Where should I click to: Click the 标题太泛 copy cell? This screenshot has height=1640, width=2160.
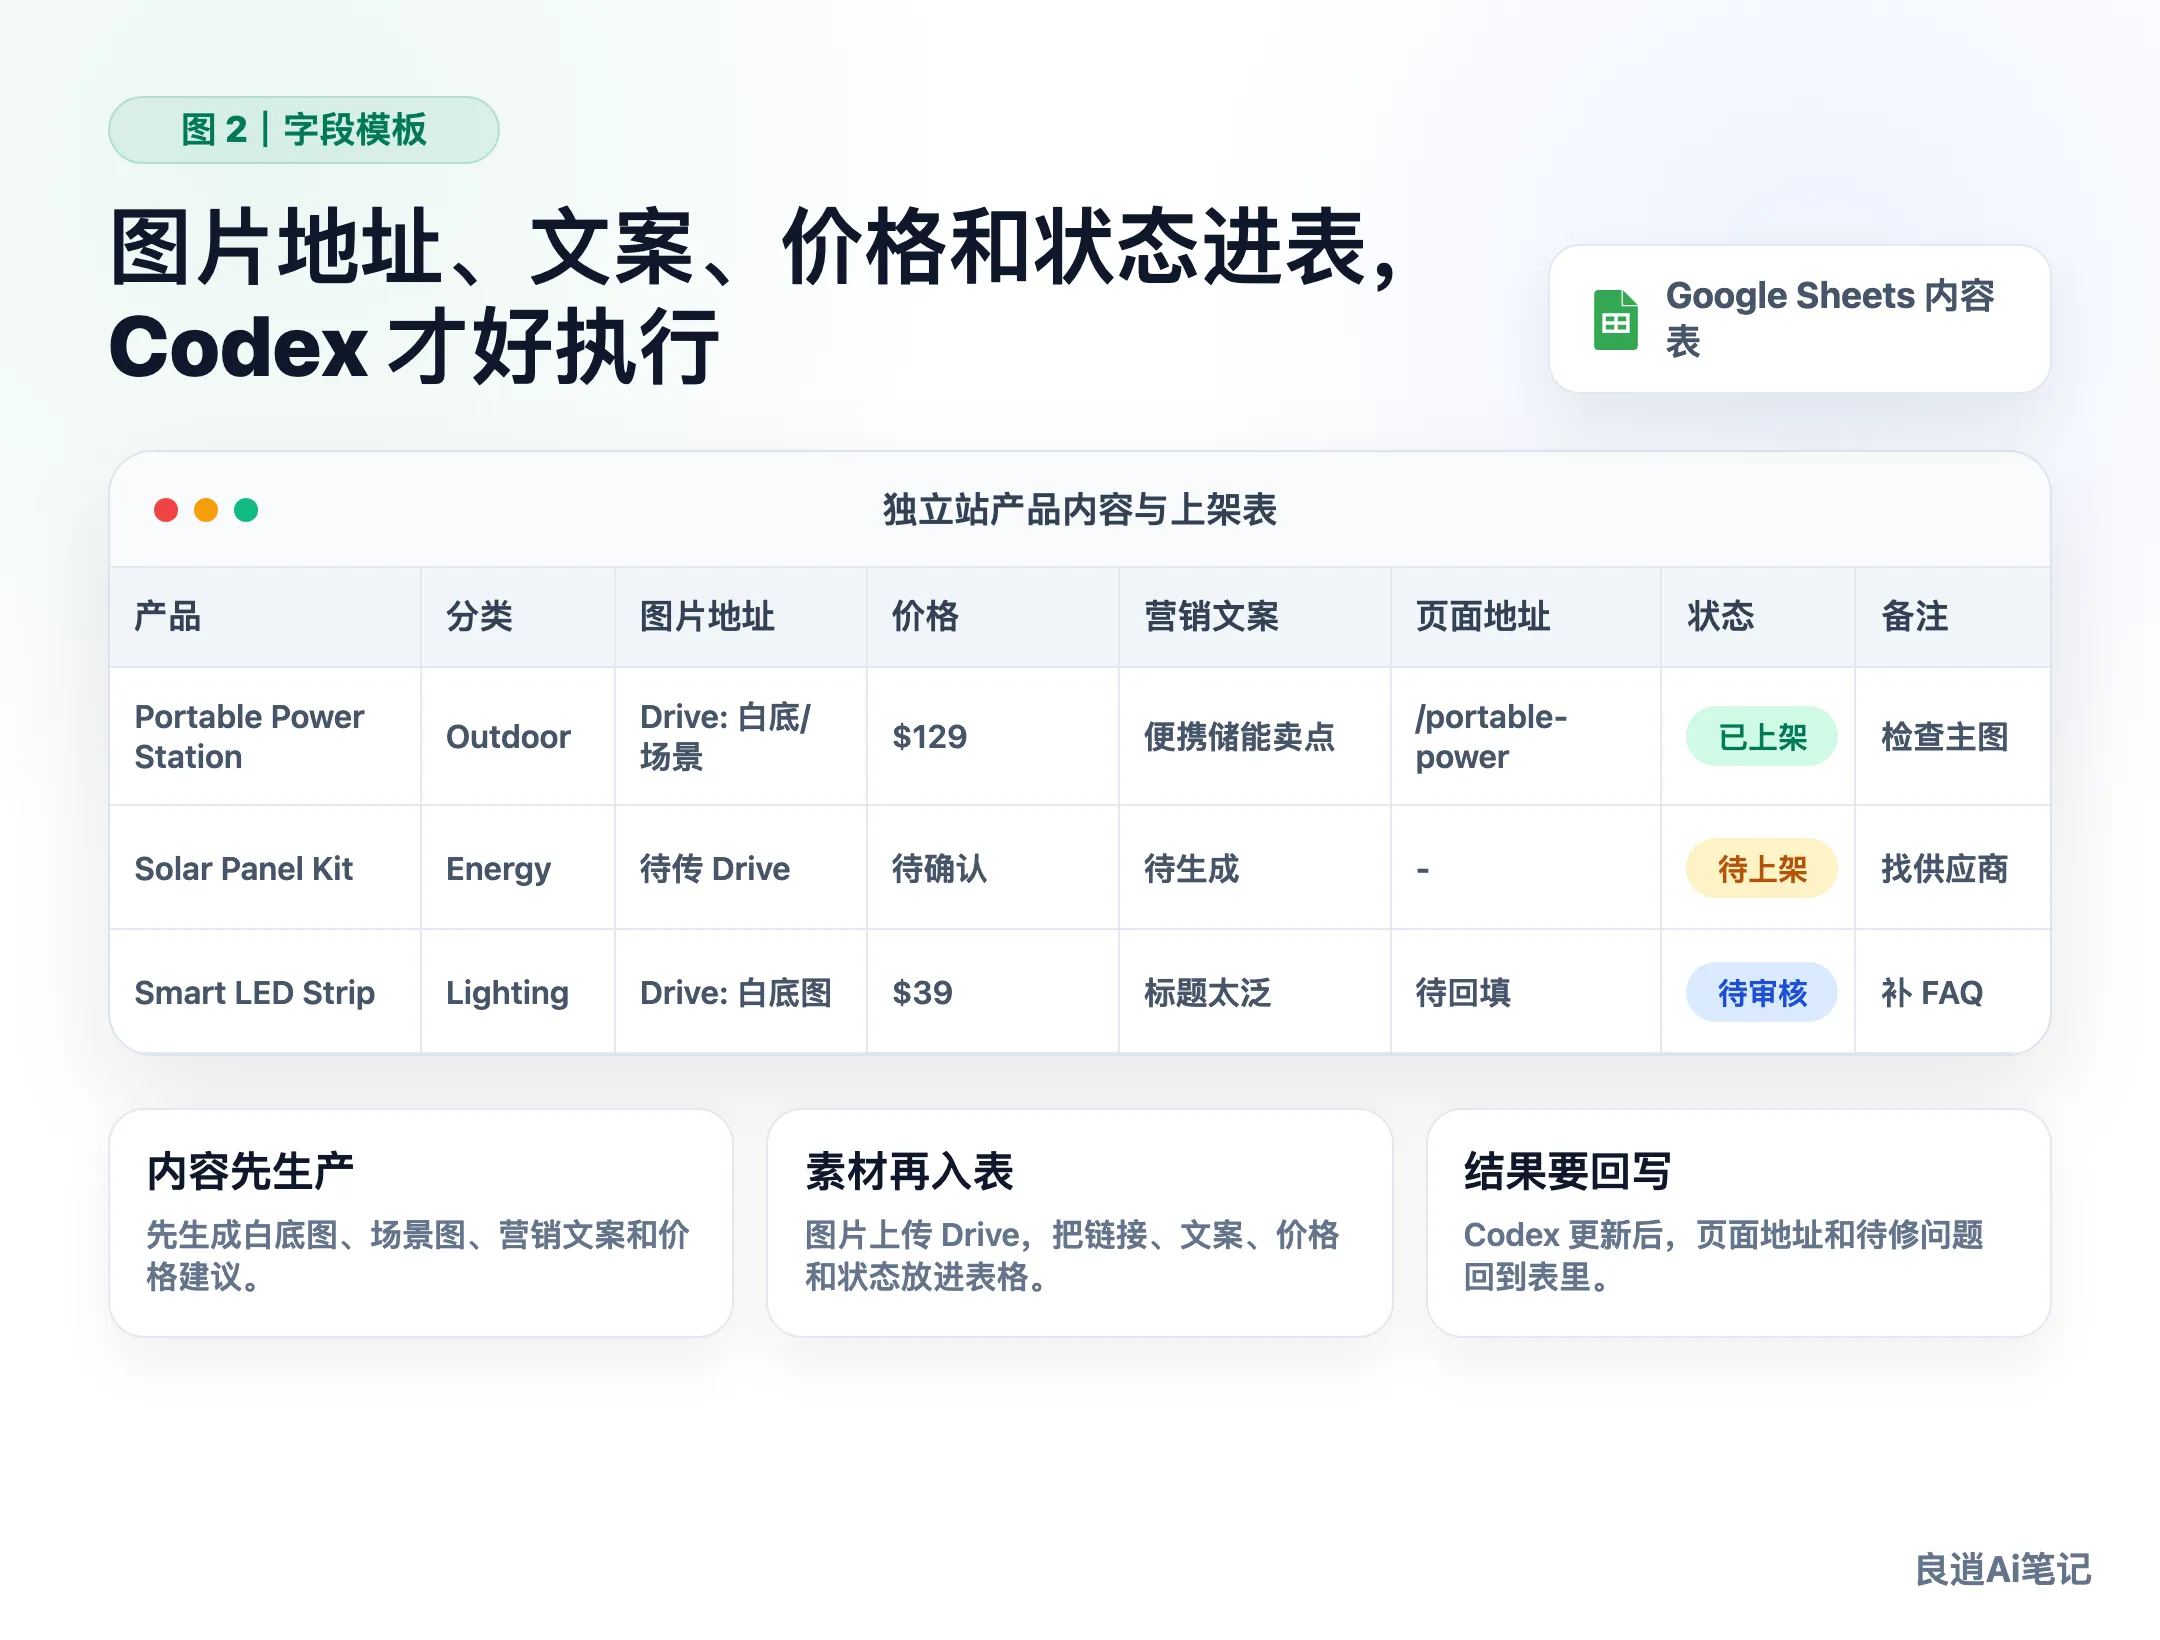[1255, 992]
